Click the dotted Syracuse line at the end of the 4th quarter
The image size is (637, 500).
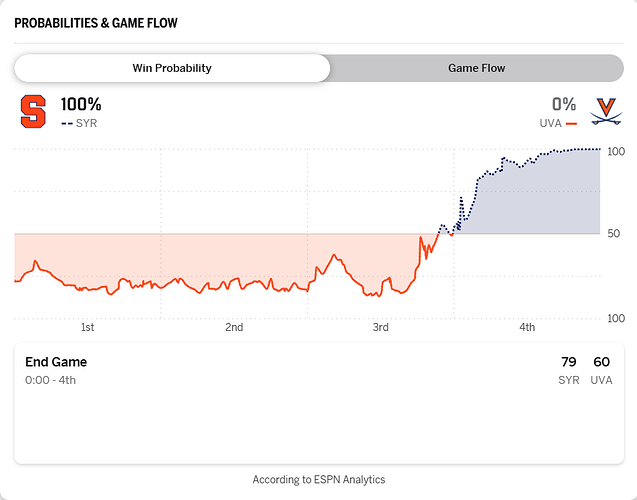599,149
